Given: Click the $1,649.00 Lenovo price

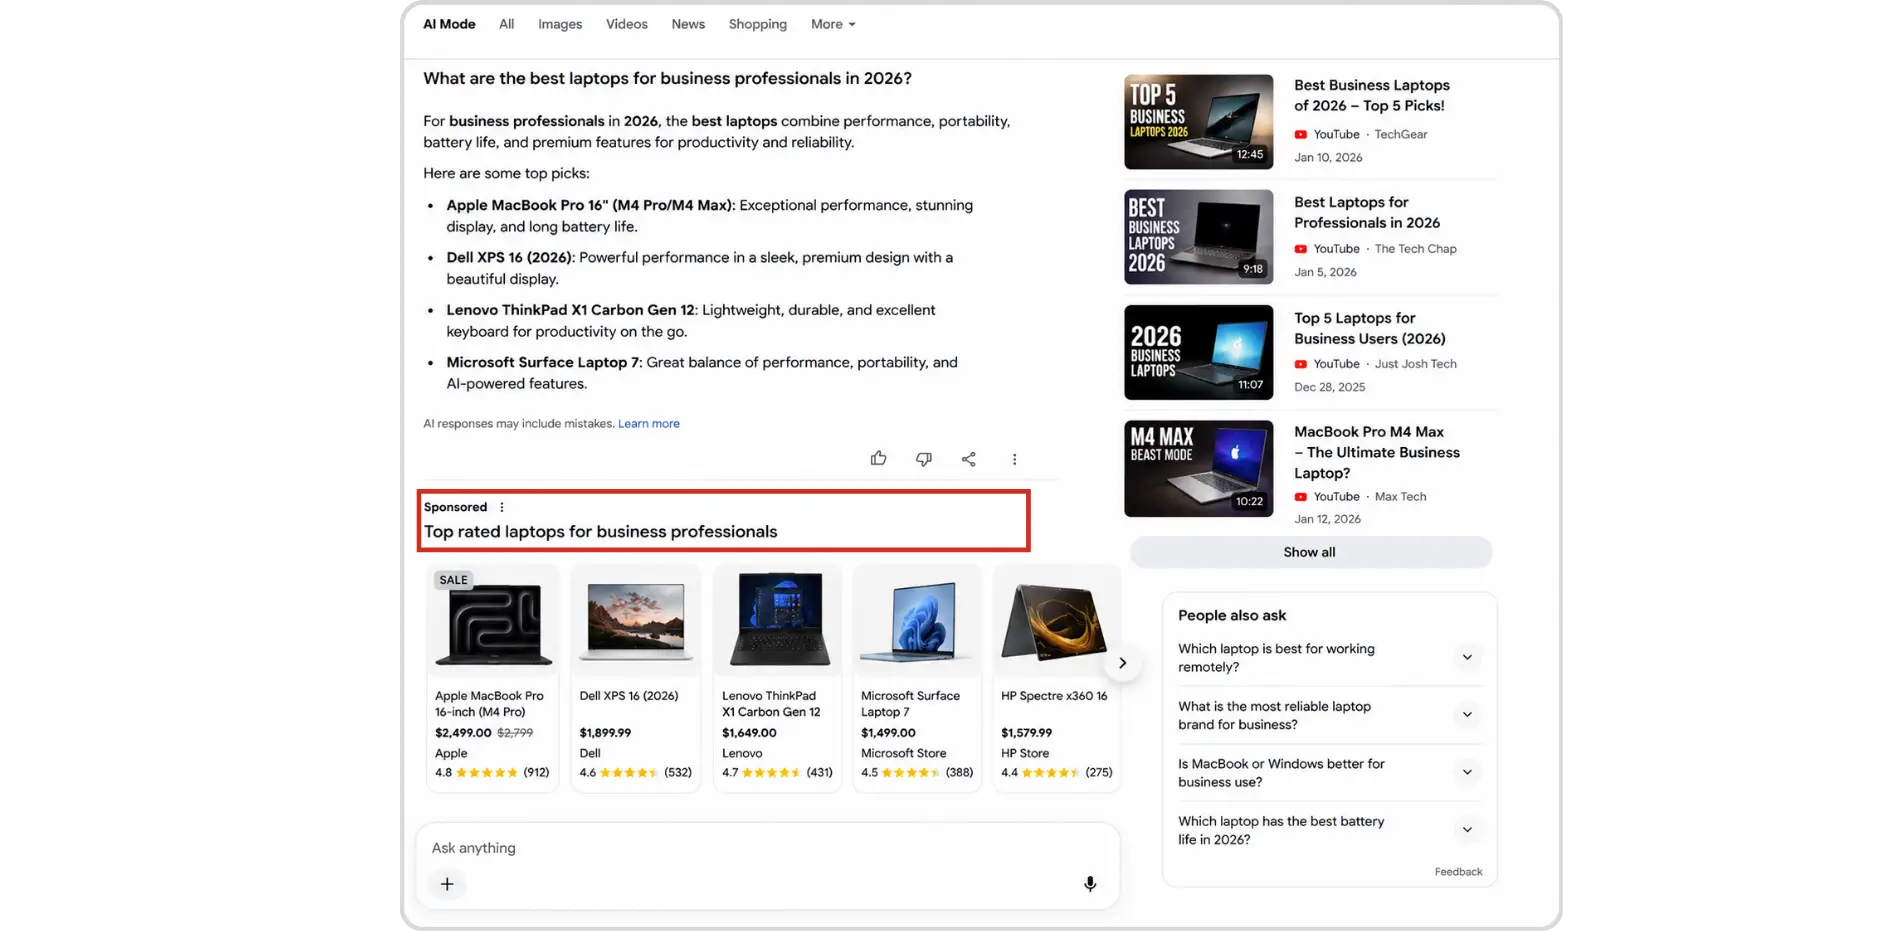Looking at the screenshot, I should [x=749, y=733].
